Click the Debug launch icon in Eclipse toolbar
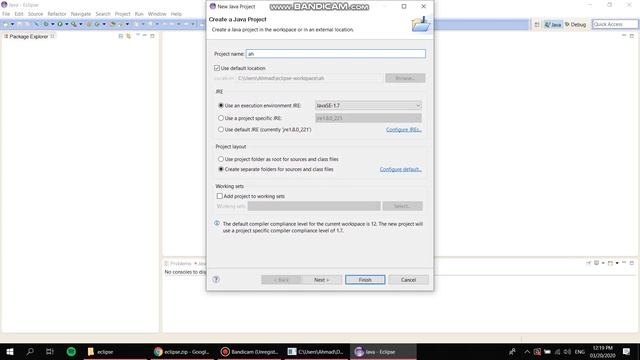640x360 pixels. [x=46, y=24]
